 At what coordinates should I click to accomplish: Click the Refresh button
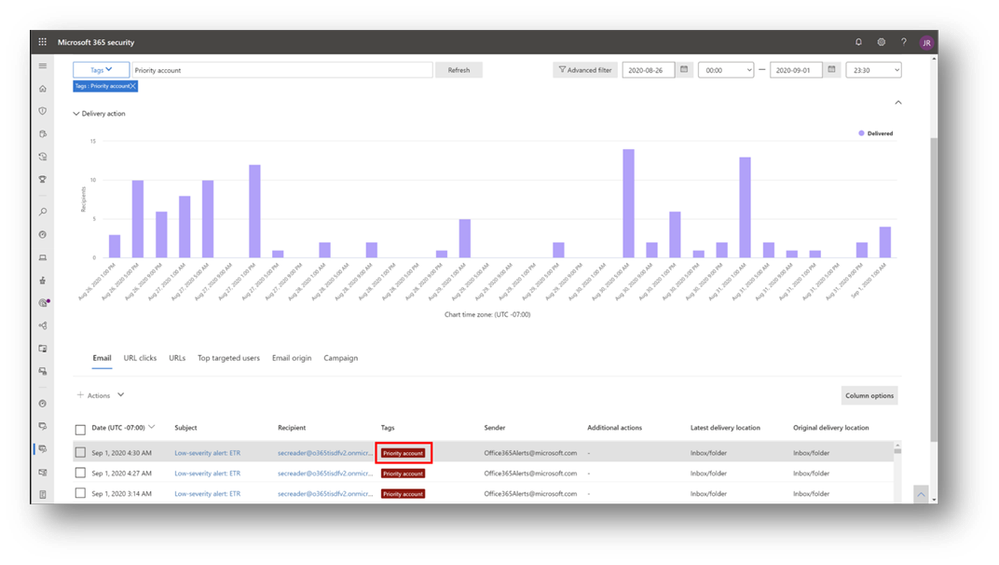click(x=459, y=70)
